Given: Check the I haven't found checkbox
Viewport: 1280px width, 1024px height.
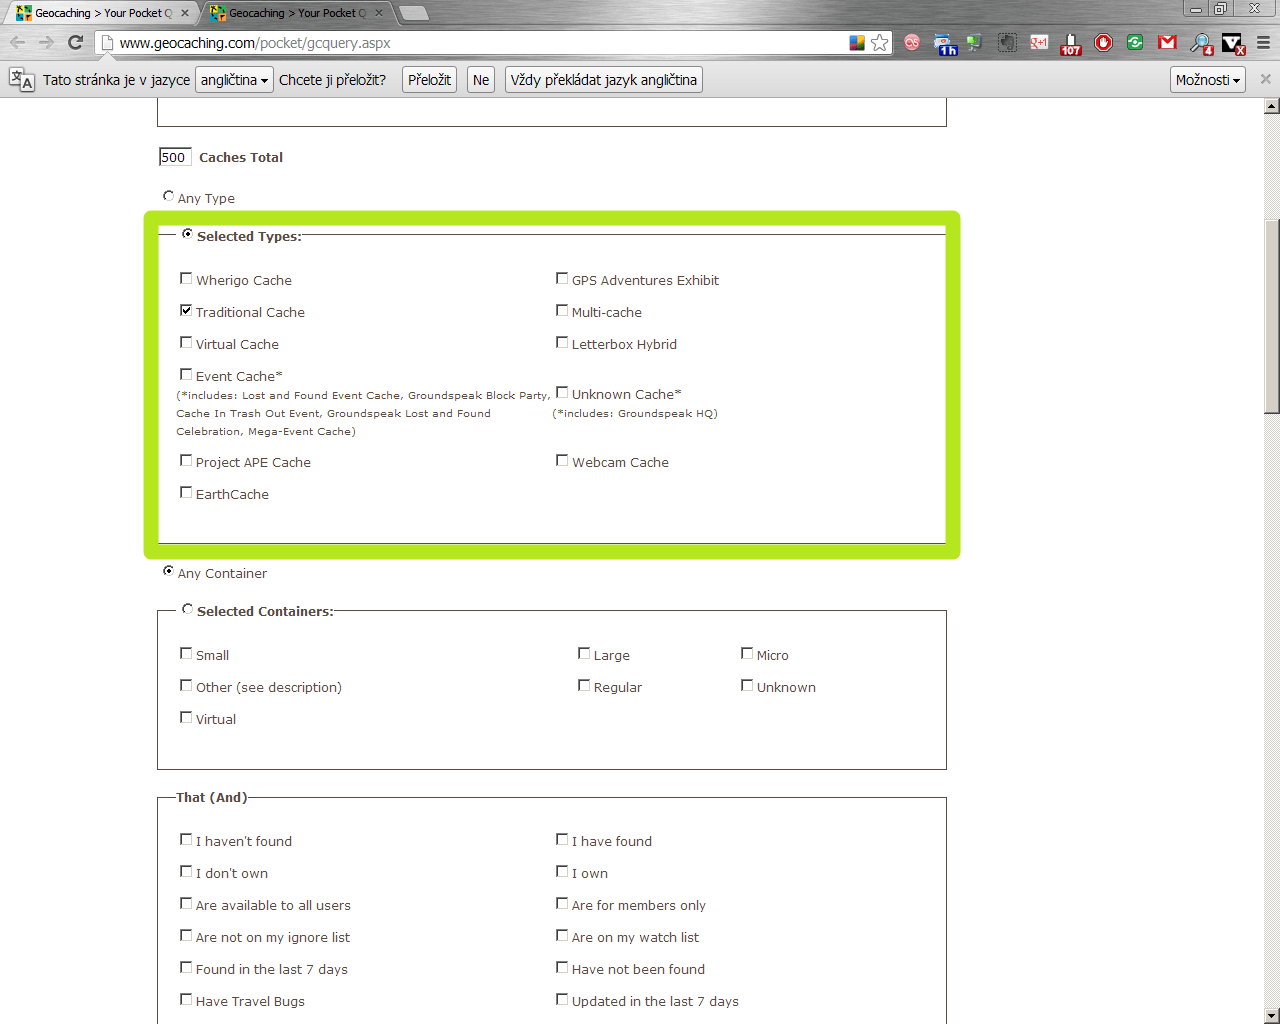Looking at the screenshot, I should coord(186,839).
